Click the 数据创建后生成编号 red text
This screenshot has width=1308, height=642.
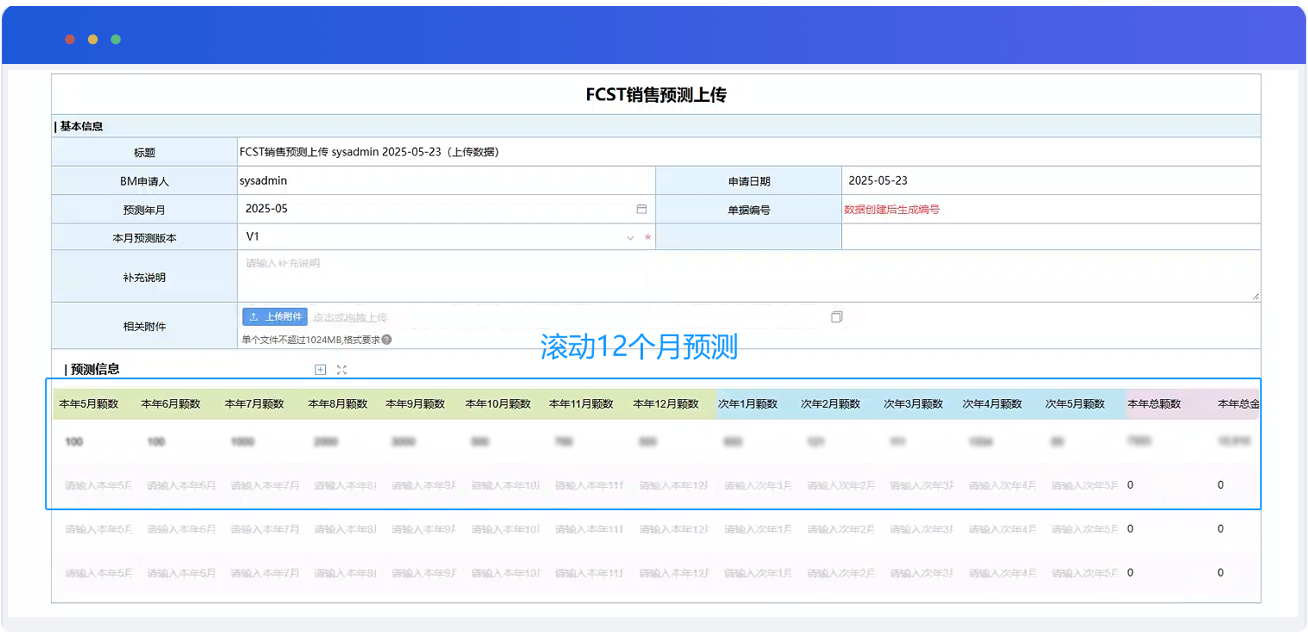892,209
